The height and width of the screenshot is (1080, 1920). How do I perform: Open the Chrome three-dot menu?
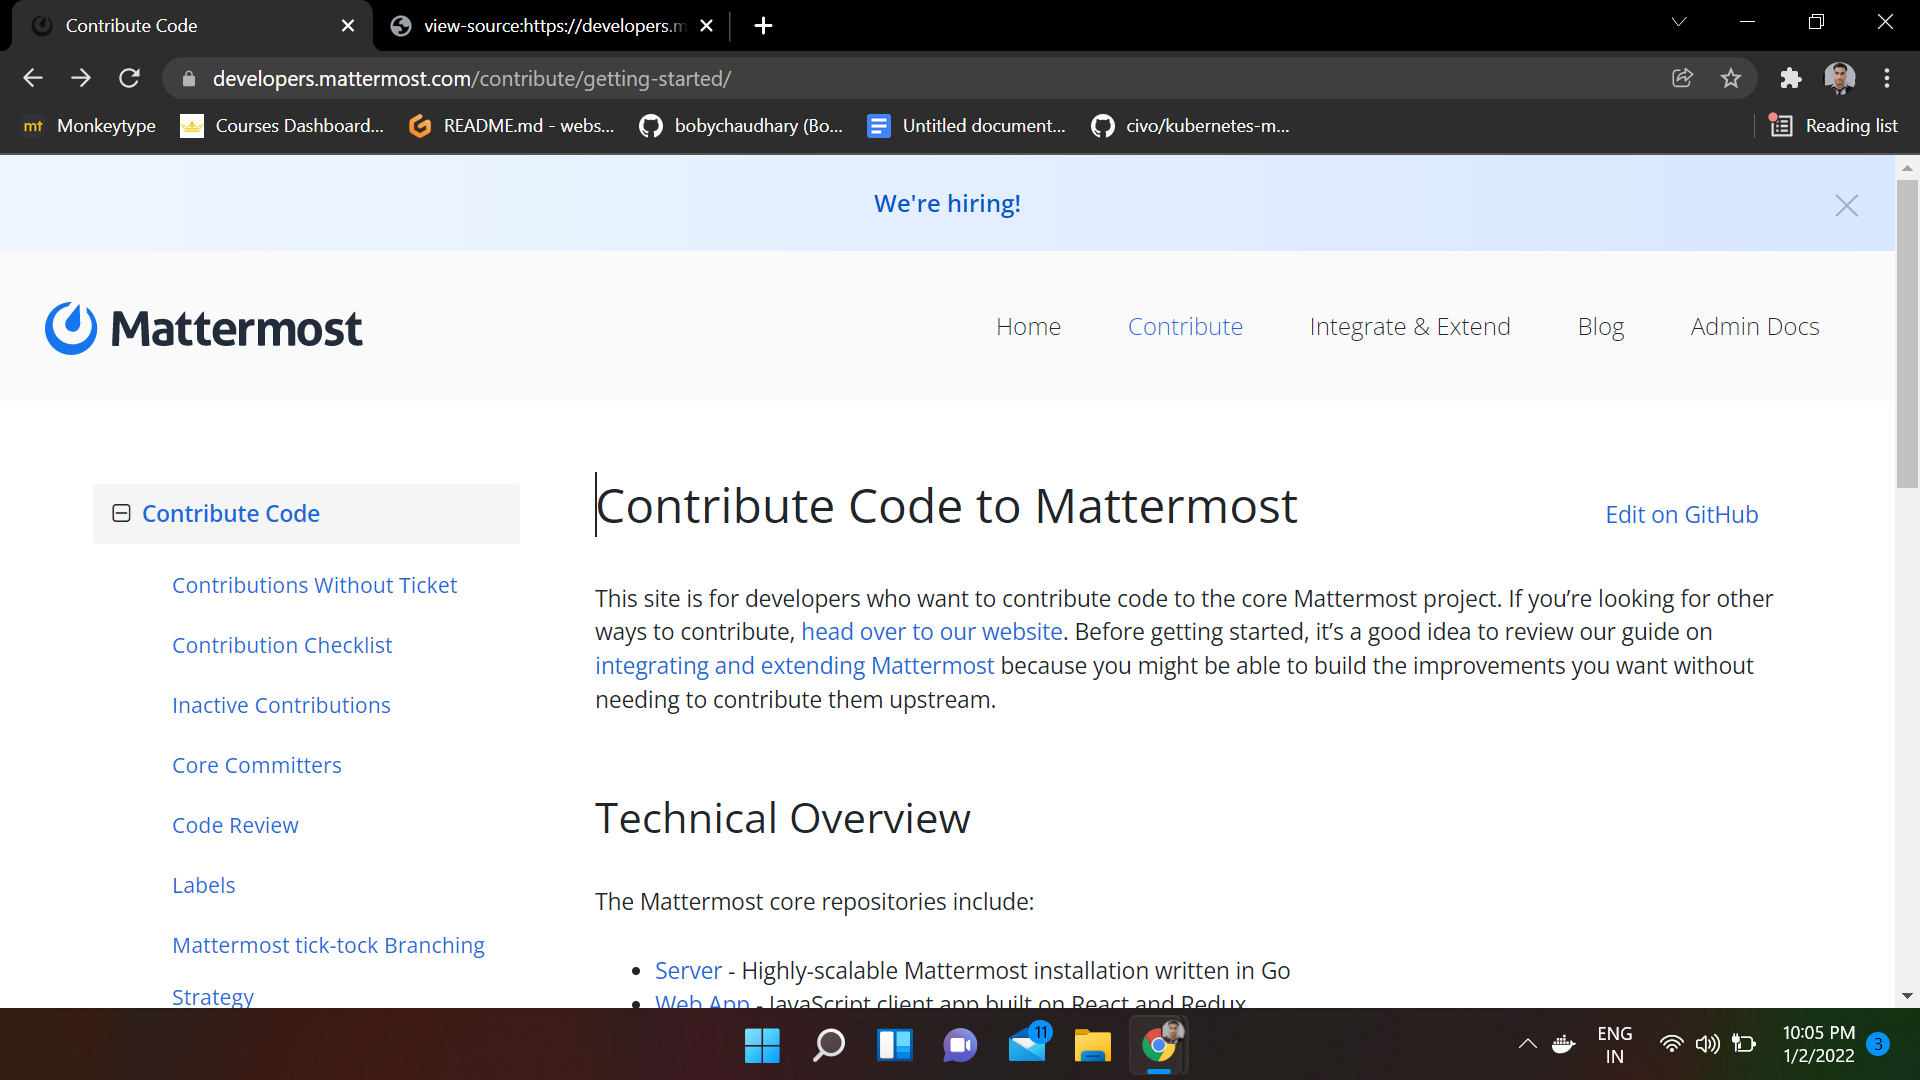(x=1888, y=78)
